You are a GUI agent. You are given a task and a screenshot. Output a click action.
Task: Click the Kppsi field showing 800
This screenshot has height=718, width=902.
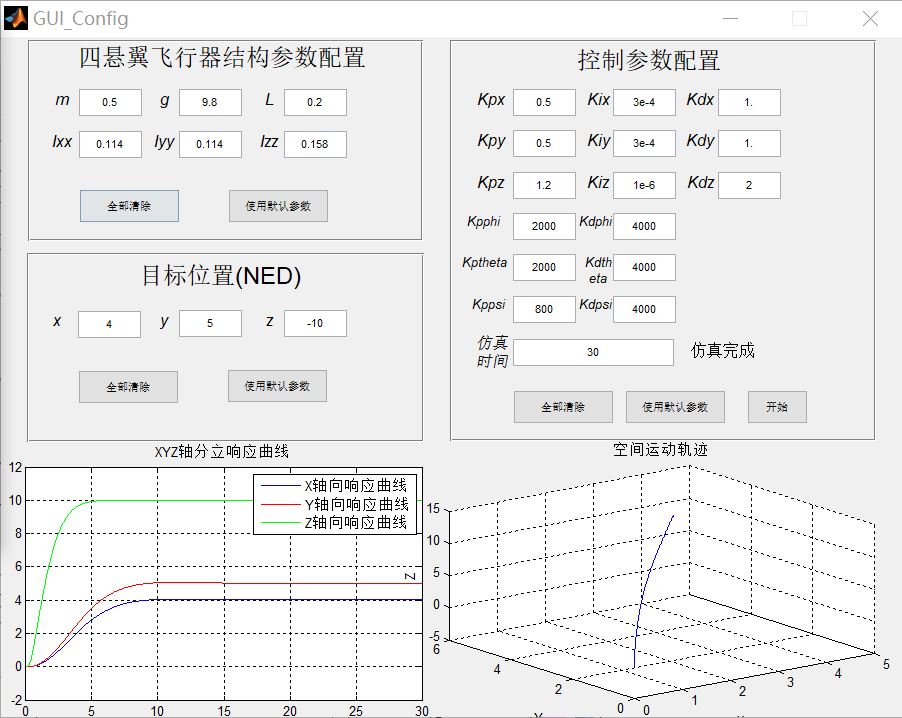click(544, 309)
